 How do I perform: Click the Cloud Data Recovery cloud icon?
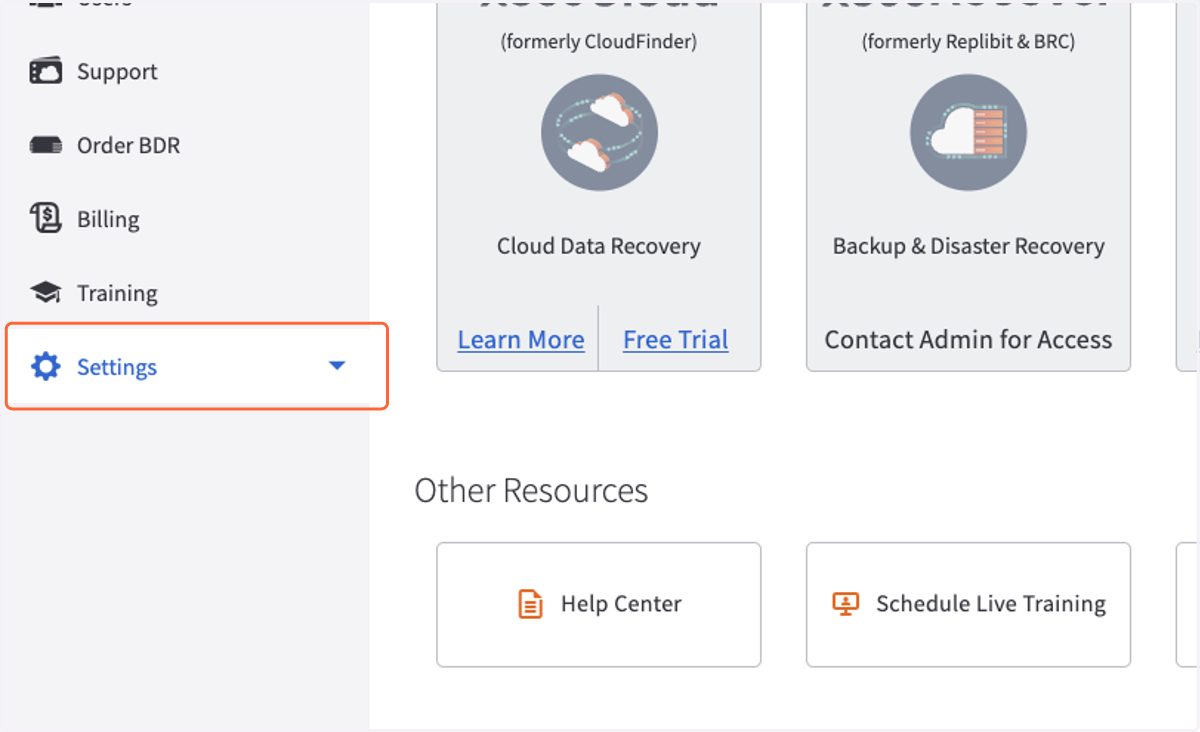click(599, 133)
